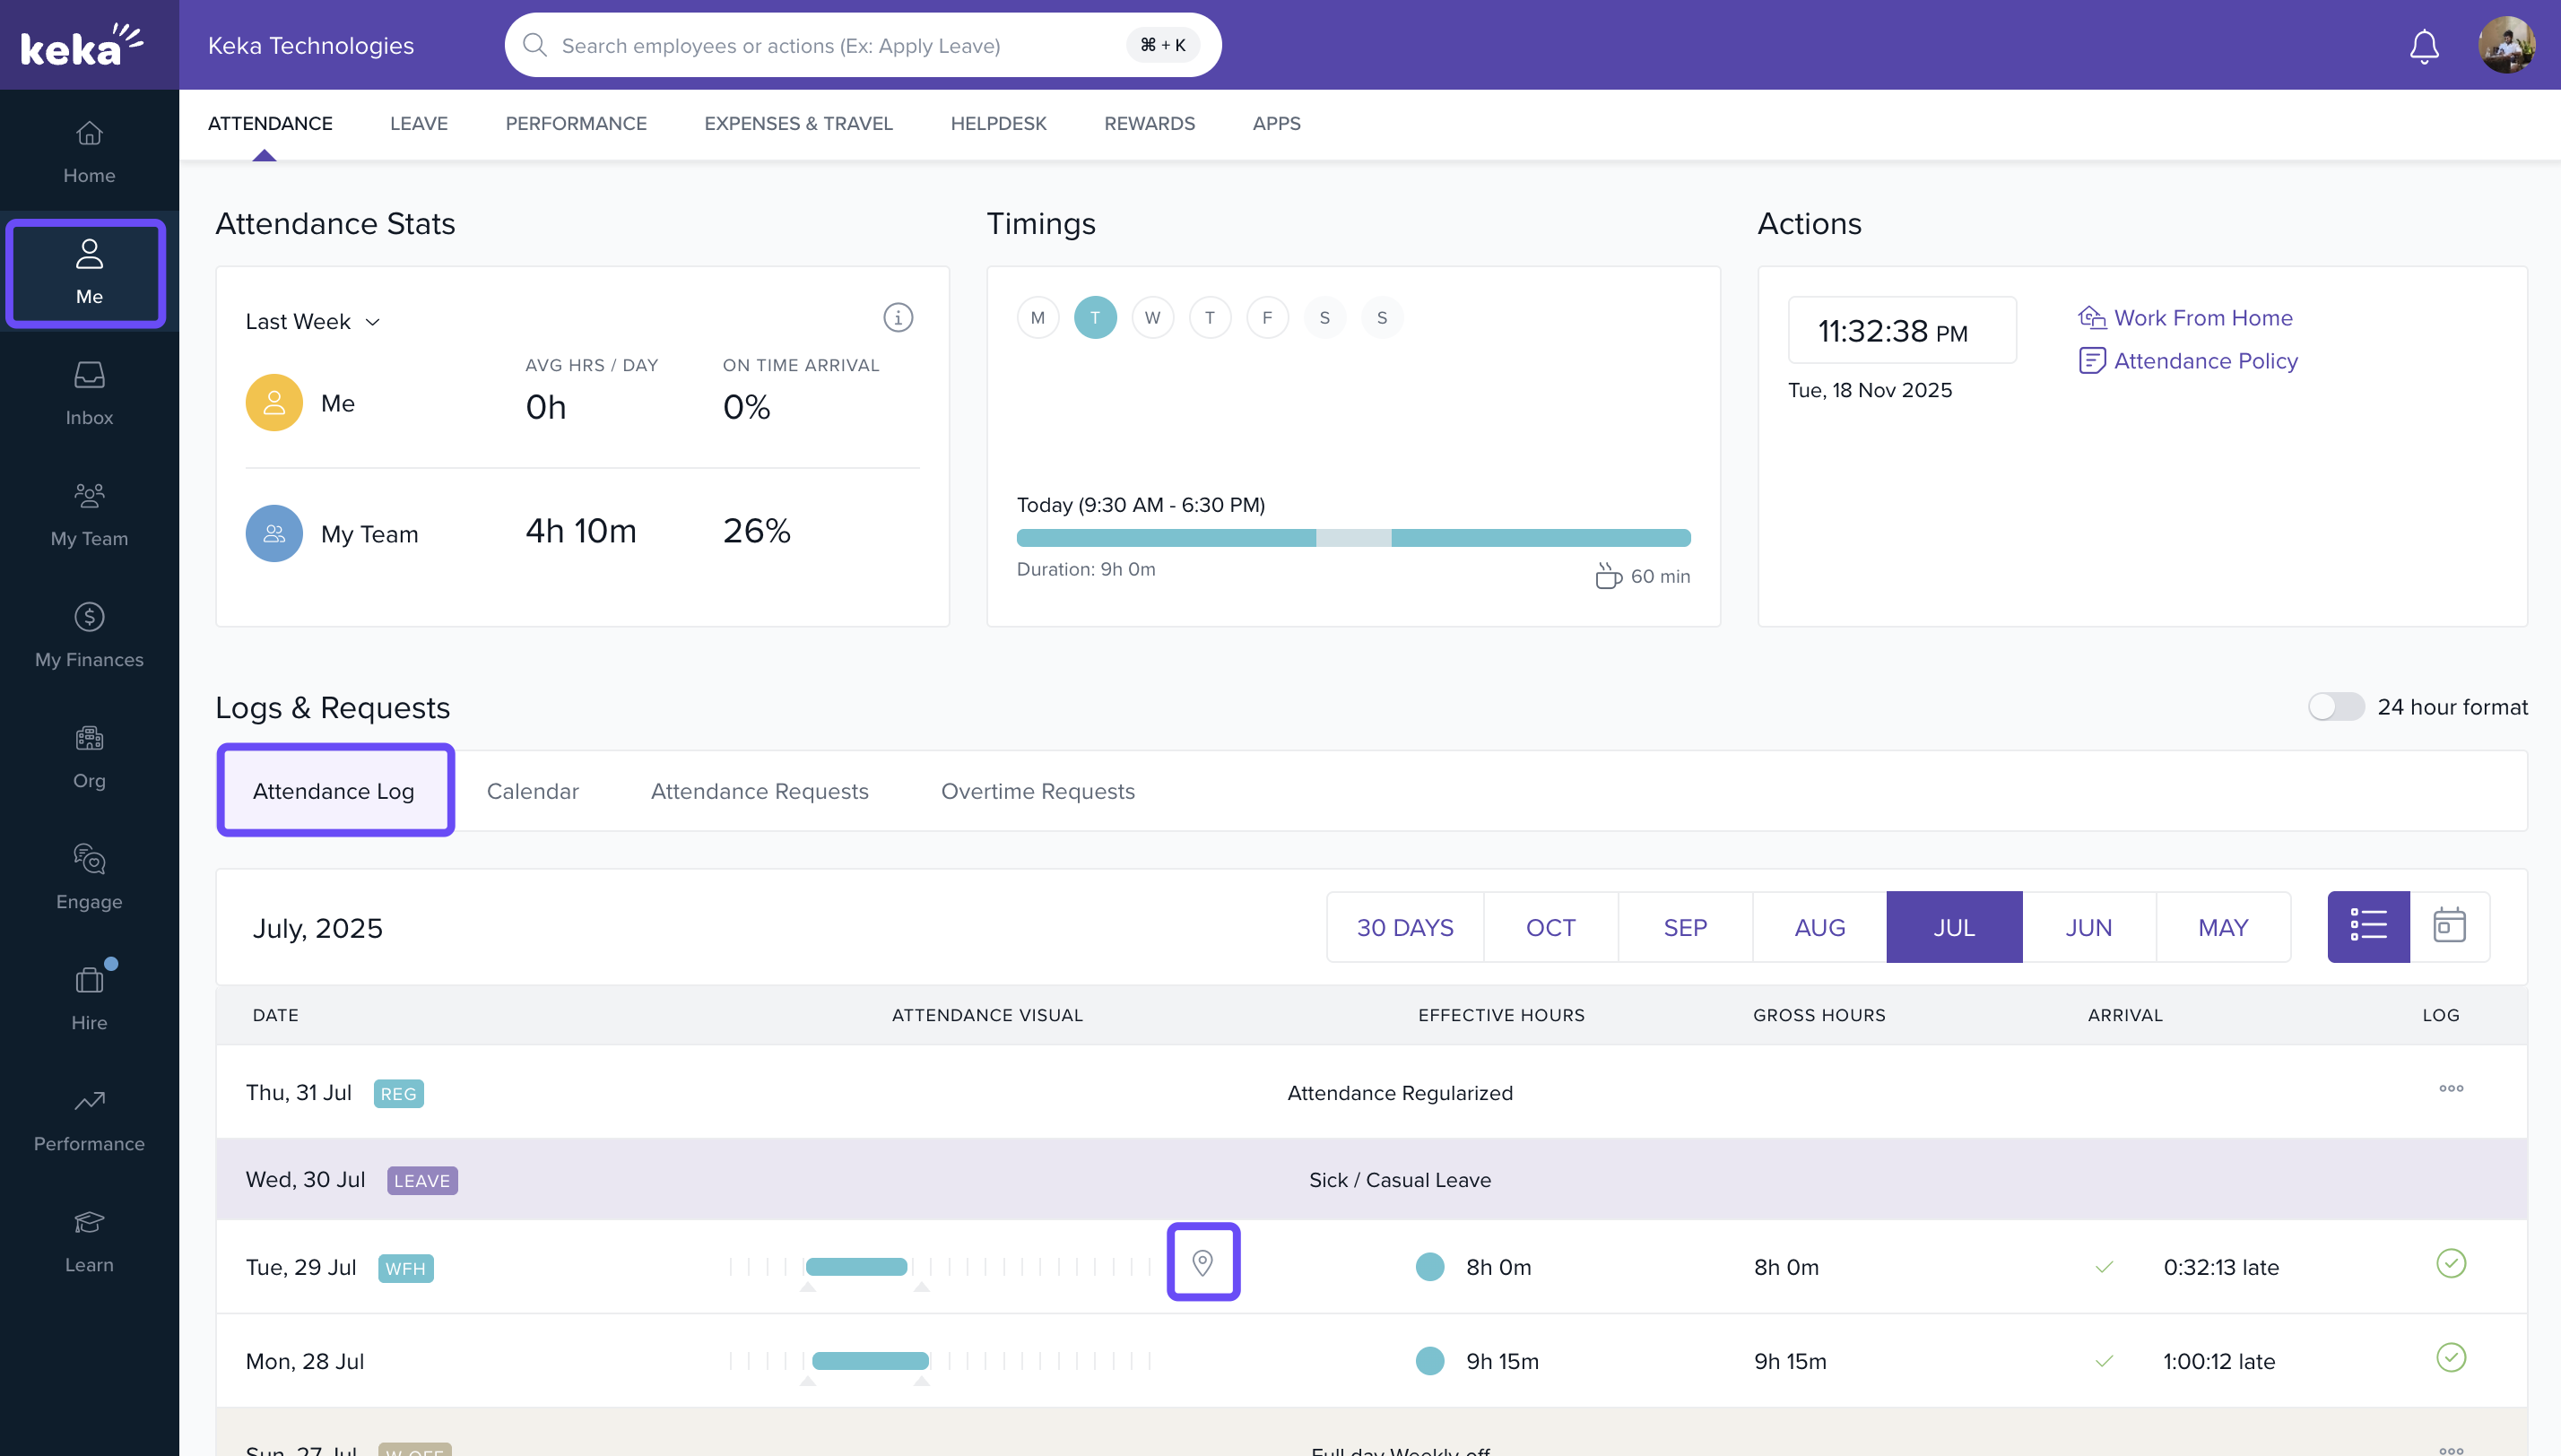
Task: Enable 24 hour format toggle
Action: pos(2335,707)
